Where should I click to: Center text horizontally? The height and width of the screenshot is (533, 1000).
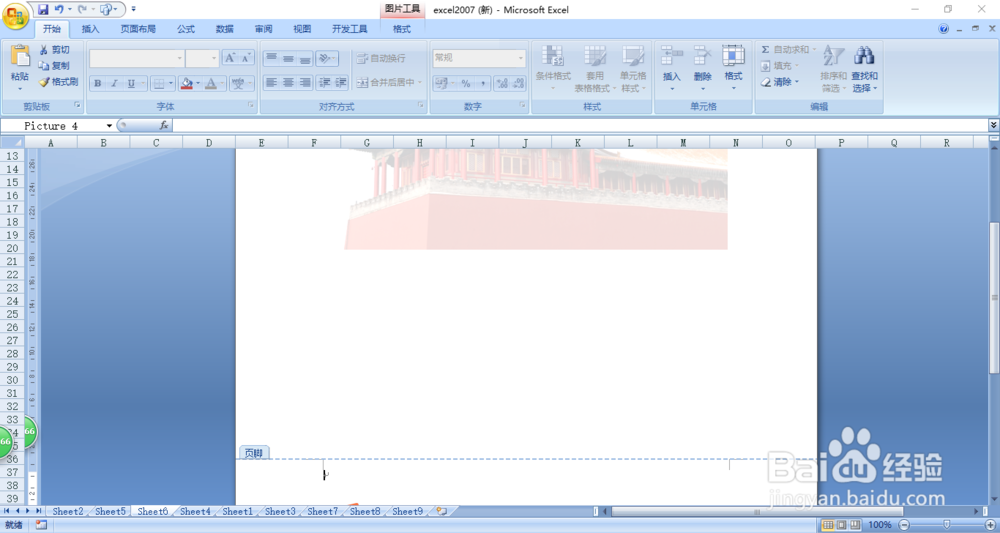tap(288, 83)
